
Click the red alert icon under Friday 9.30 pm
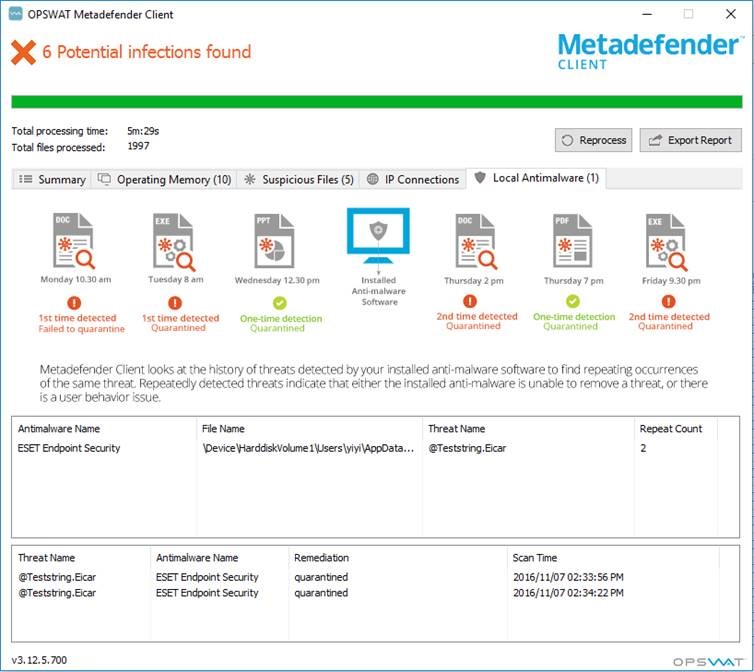668,301
